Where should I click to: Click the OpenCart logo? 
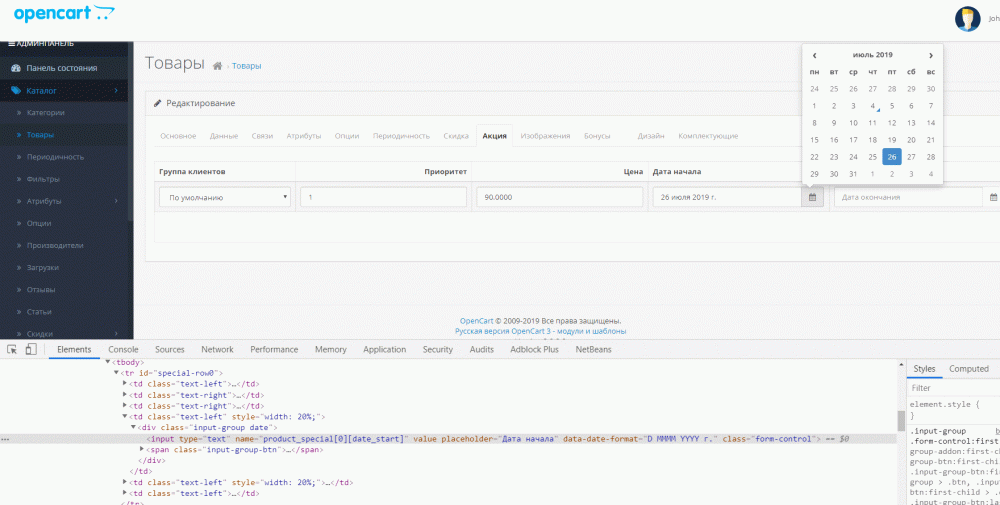pos(64,13)
